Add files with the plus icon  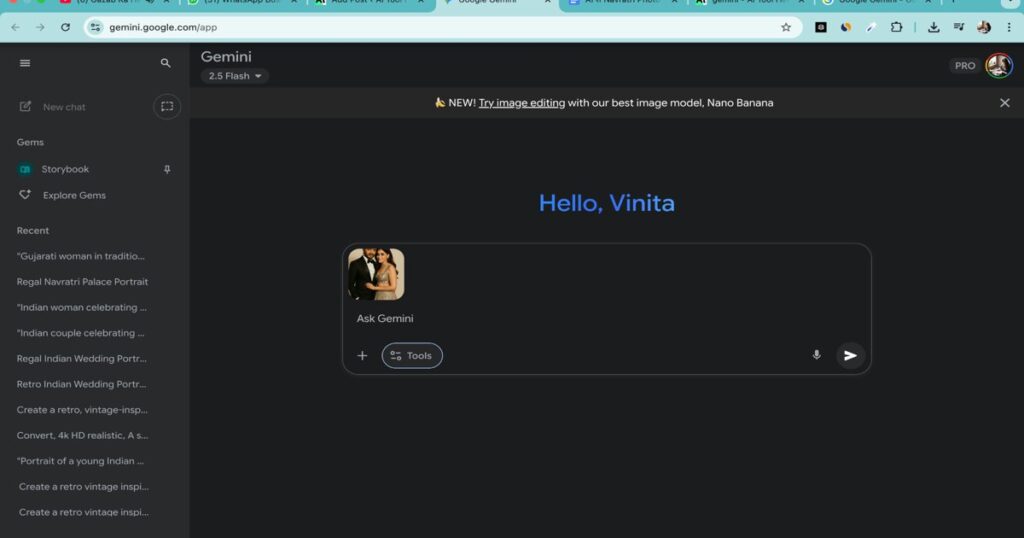coord(362,356)
